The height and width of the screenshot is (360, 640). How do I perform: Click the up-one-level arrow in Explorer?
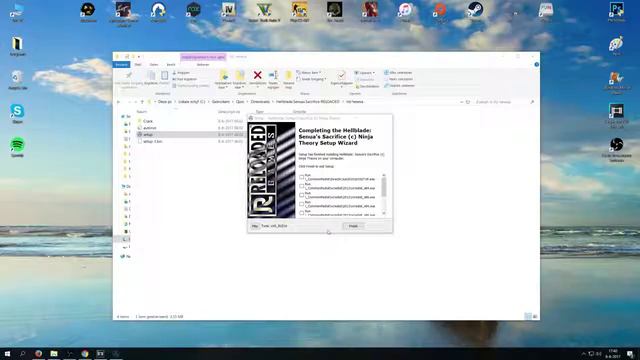(x=142, y=102)
